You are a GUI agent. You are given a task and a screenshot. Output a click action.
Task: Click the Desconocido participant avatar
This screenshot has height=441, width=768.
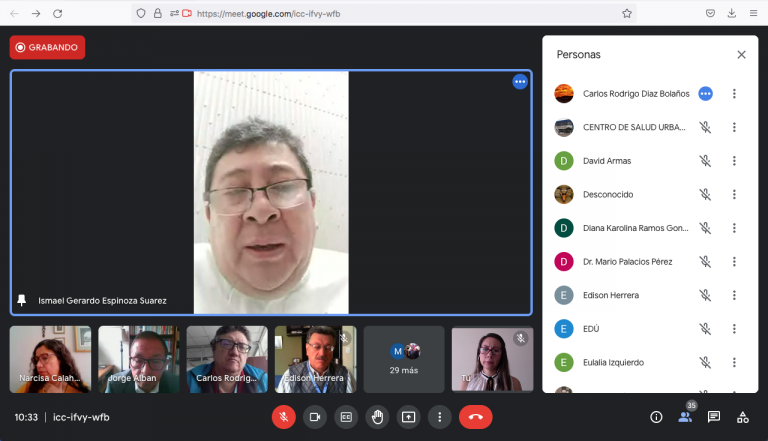(x=564, y=195)
